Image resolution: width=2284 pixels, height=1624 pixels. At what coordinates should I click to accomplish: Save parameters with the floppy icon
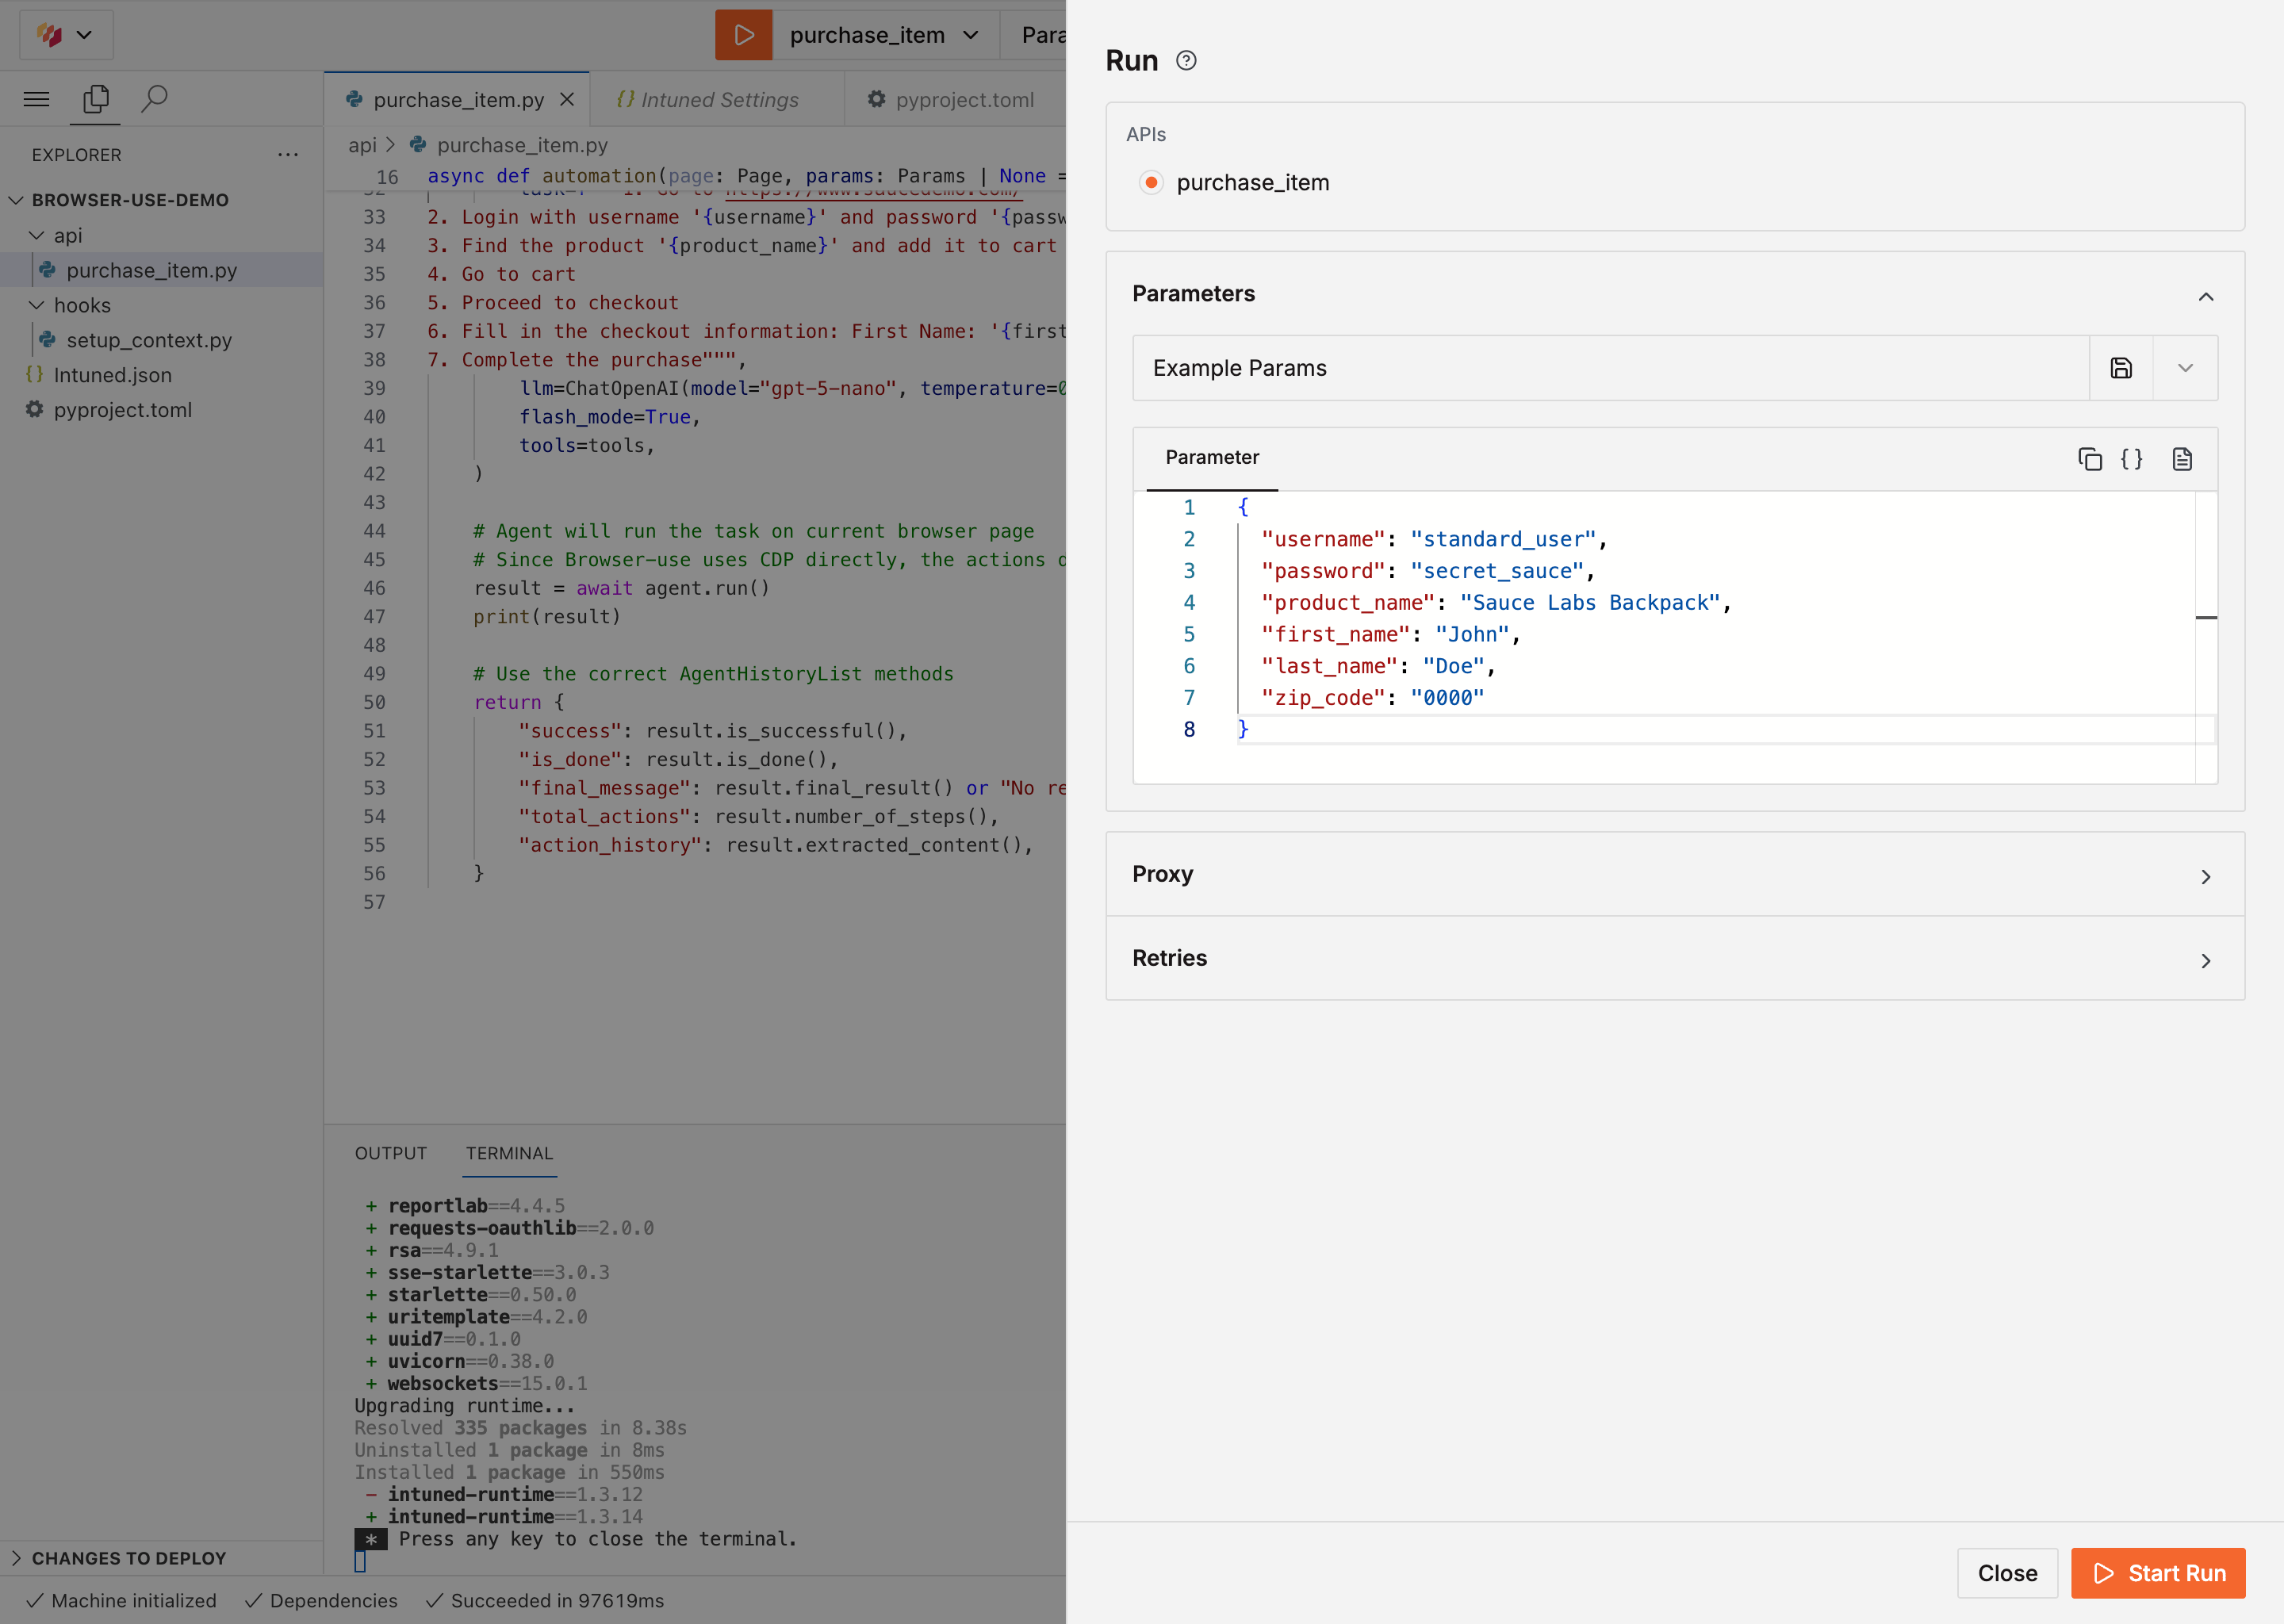tap(2121, 368)
